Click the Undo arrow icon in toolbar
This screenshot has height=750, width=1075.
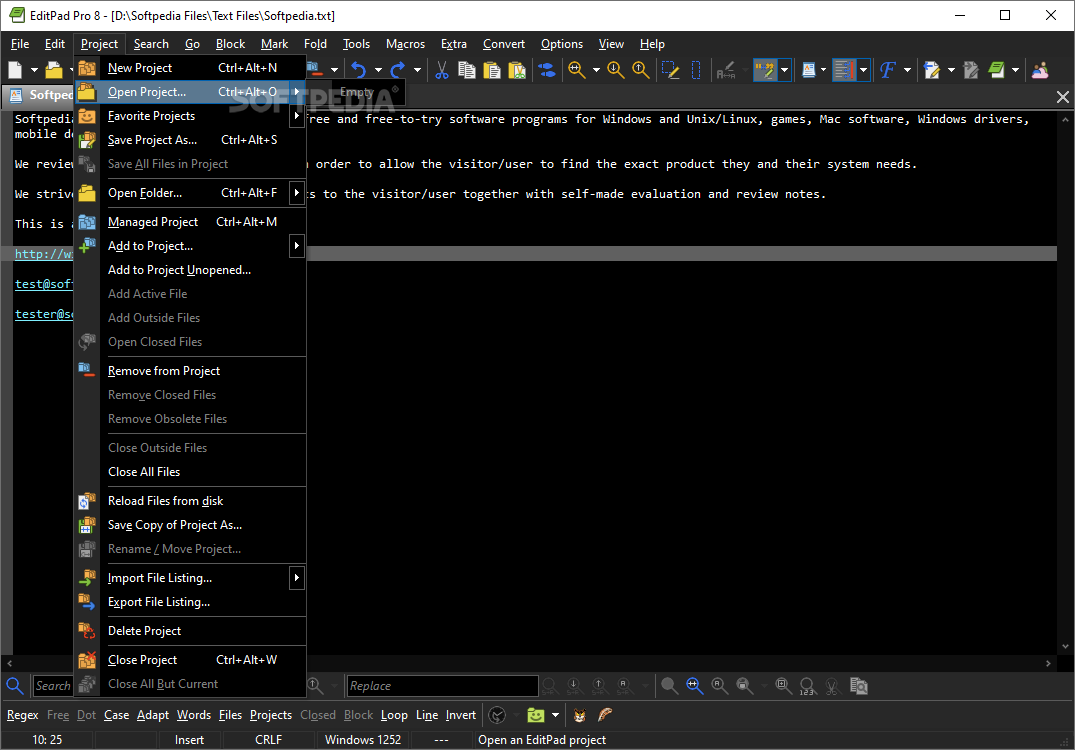pyautogui.click(x=359, y=69)
